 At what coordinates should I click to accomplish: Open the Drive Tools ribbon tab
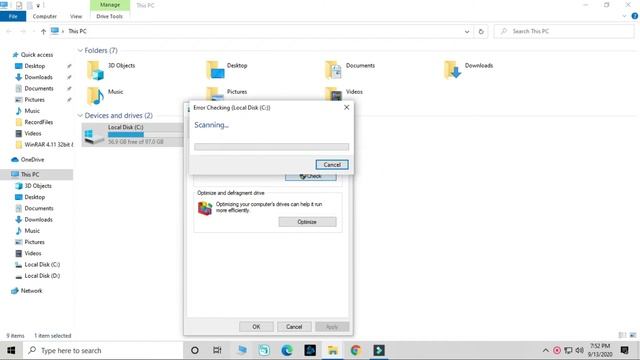tap(109, 16)
